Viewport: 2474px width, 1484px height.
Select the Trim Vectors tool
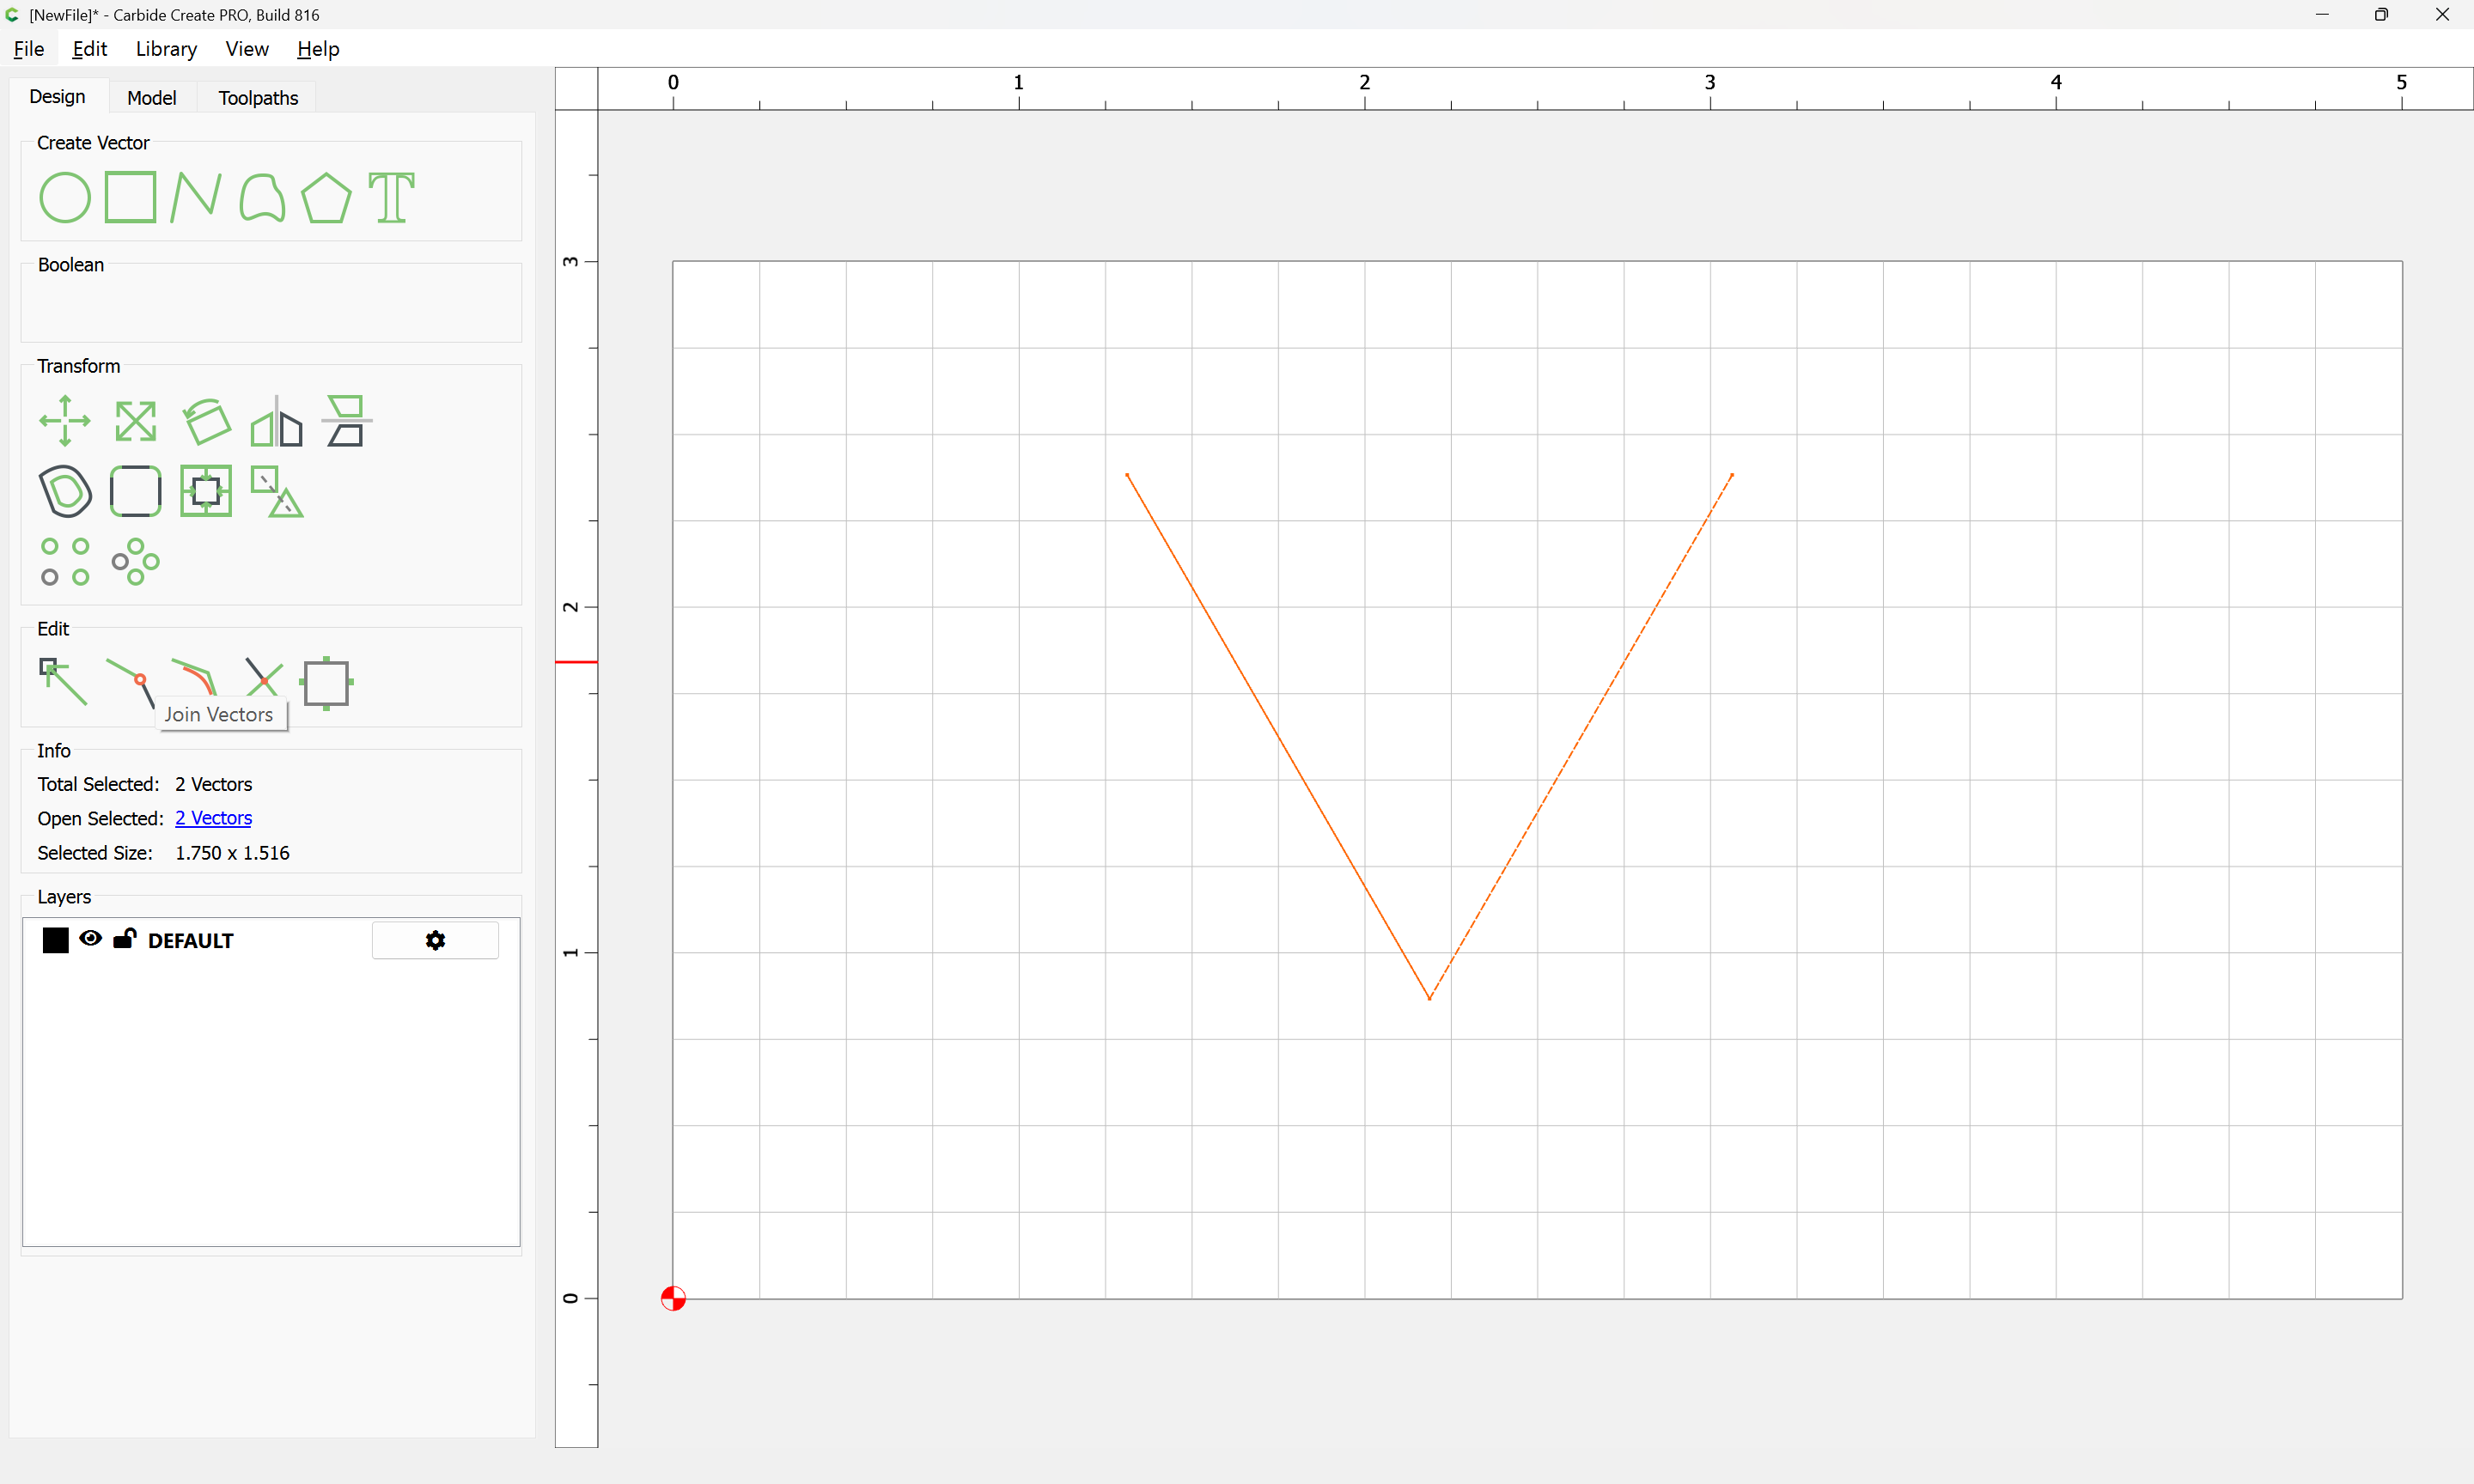click(264, 677)
